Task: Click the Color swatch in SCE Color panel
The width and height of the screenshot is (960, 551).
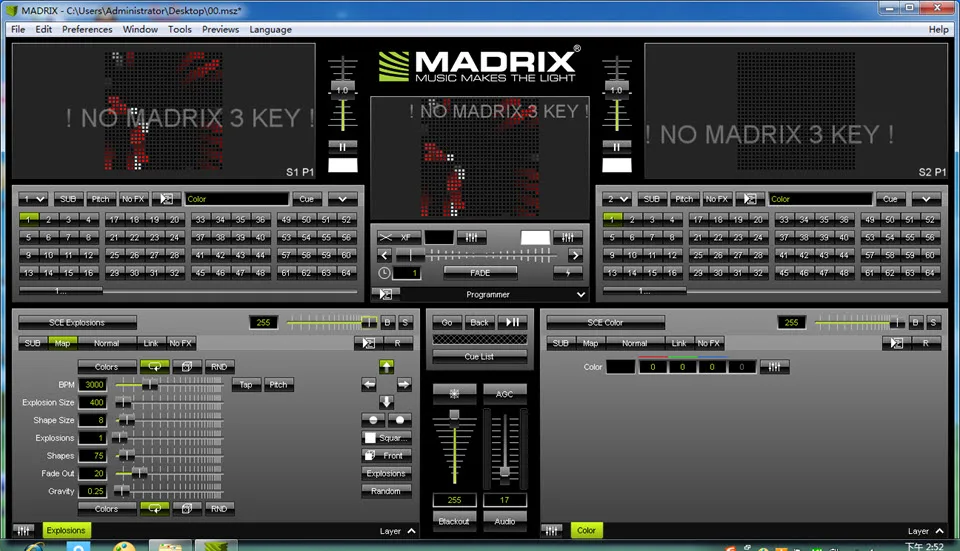Action: click(621, 367)
